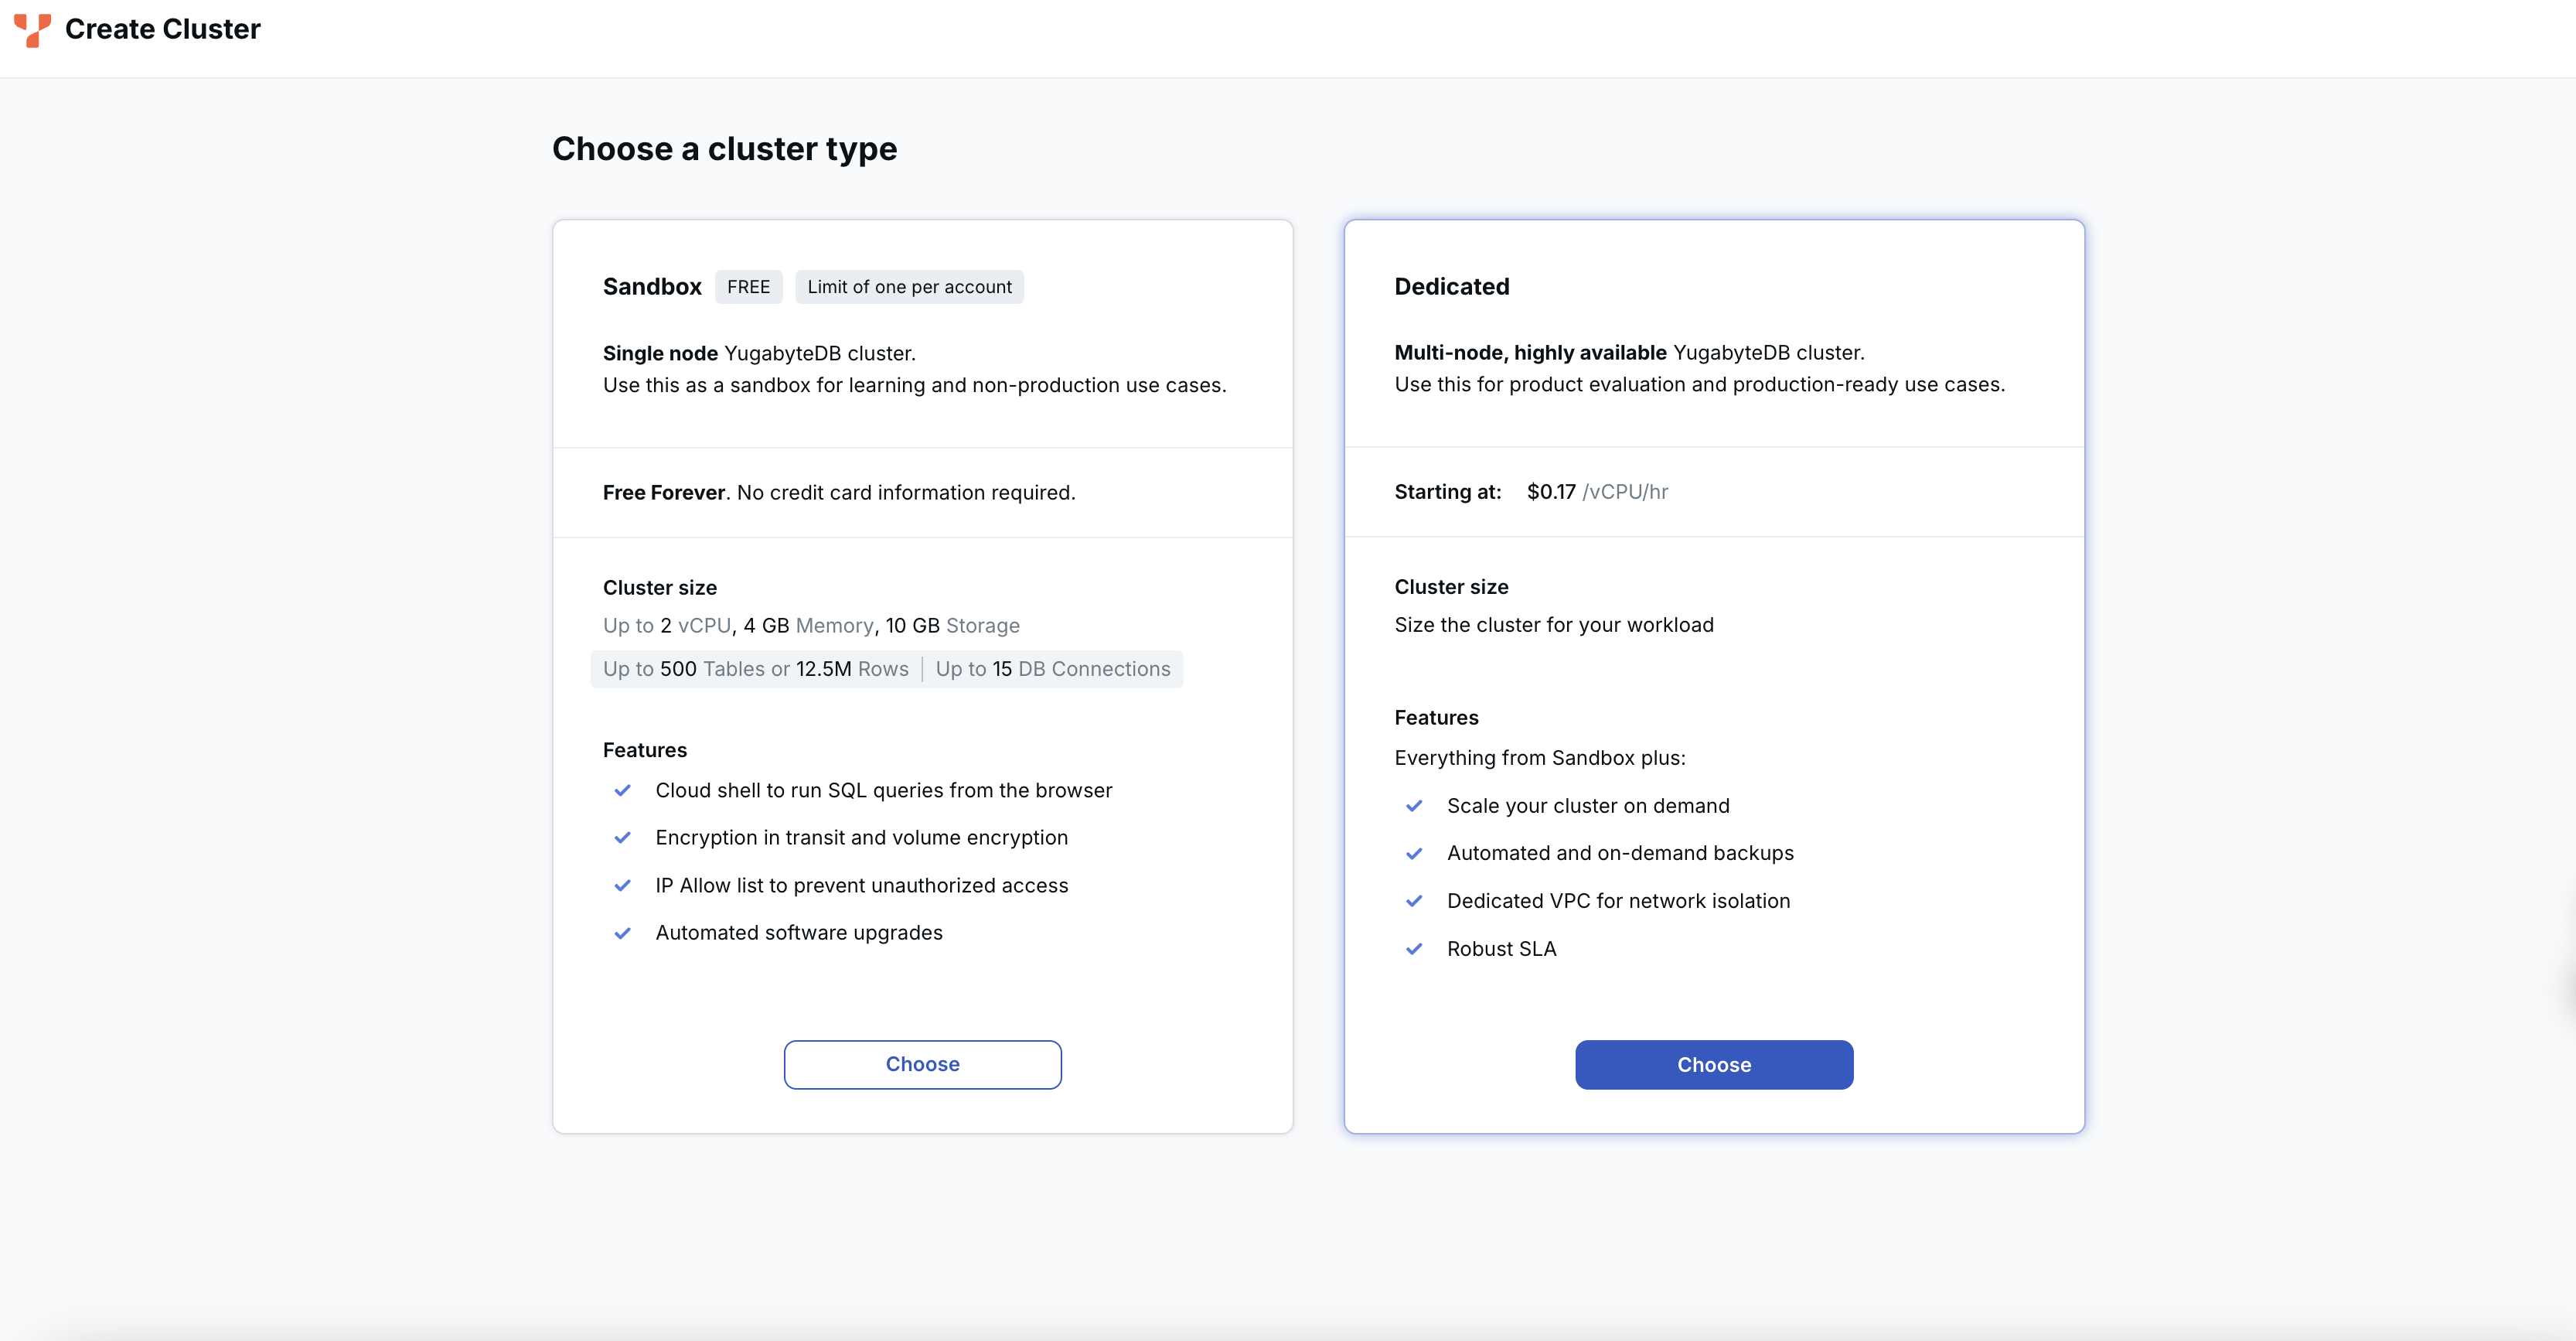Click the $0.17 /vCPU/hr price

click(1597, 492)
